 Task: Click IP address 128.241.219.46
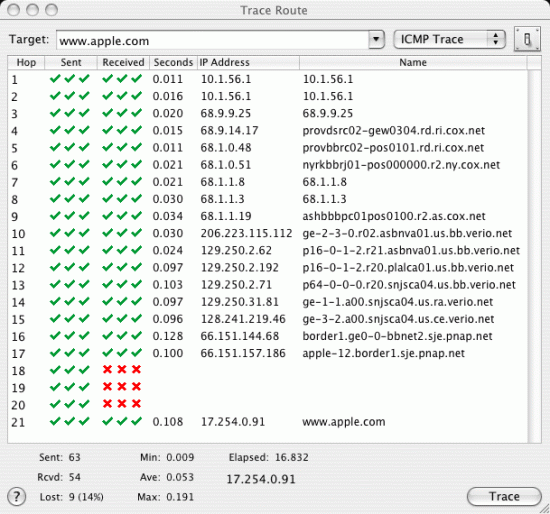pos(243,319)
